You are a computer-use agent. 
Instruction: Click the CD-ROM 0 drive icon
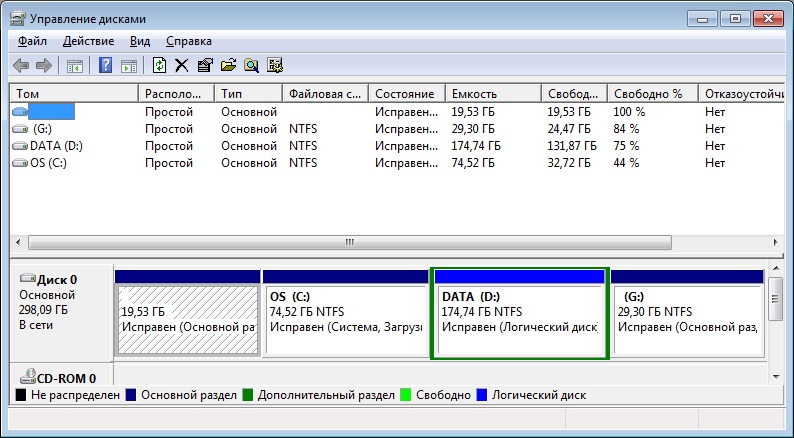pyautogui.click(x=27, y=376)
